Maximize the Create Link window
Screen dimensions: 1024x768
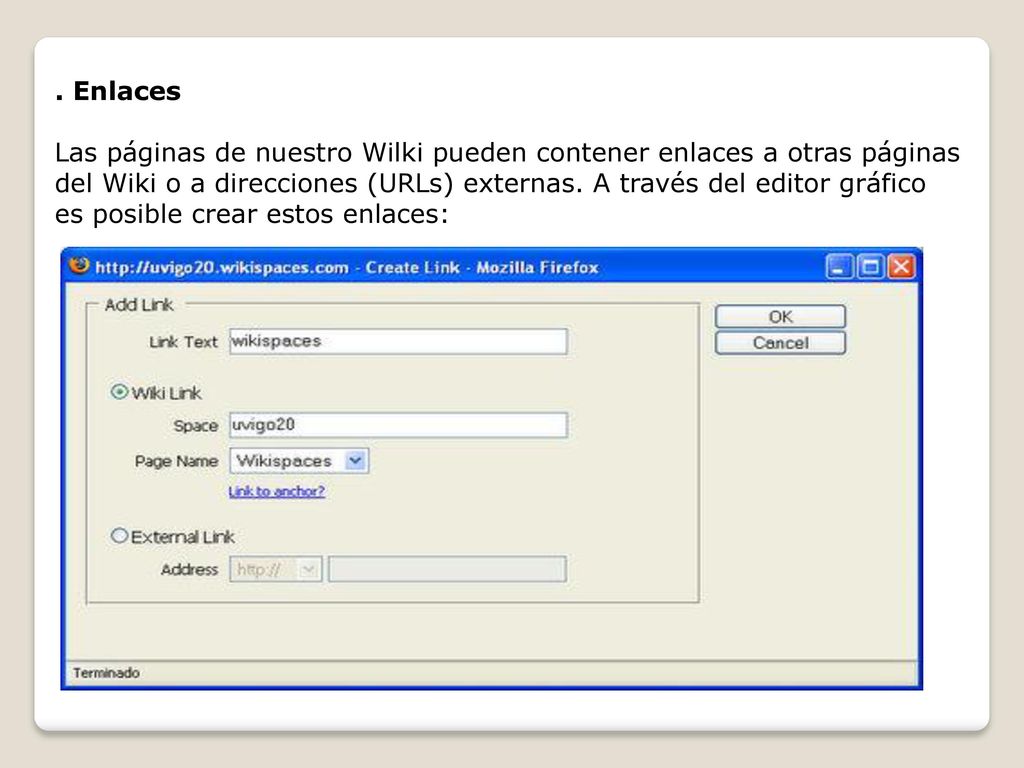pyautogui.click(x=870, y=266)
